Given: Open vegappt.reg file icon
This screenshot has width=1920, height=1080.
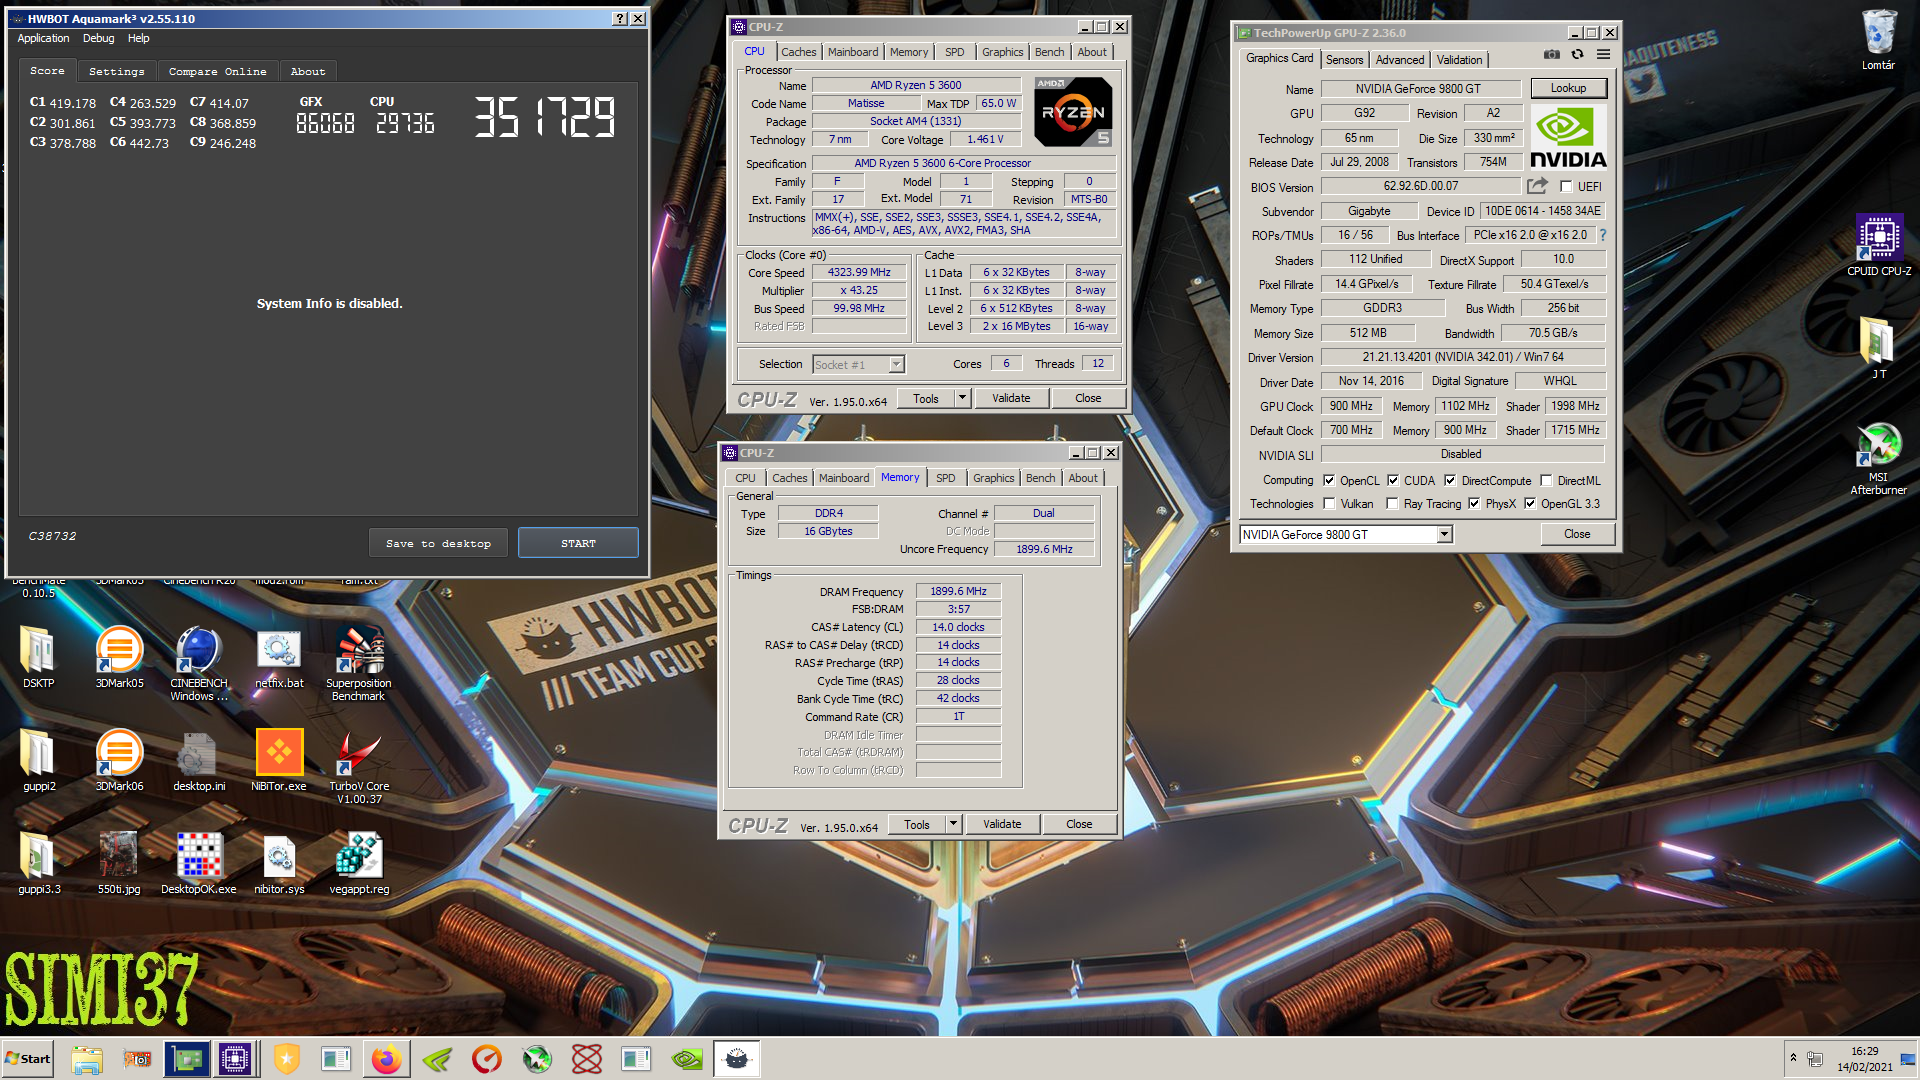Looking at the screenshot, I should coord(359,864).
